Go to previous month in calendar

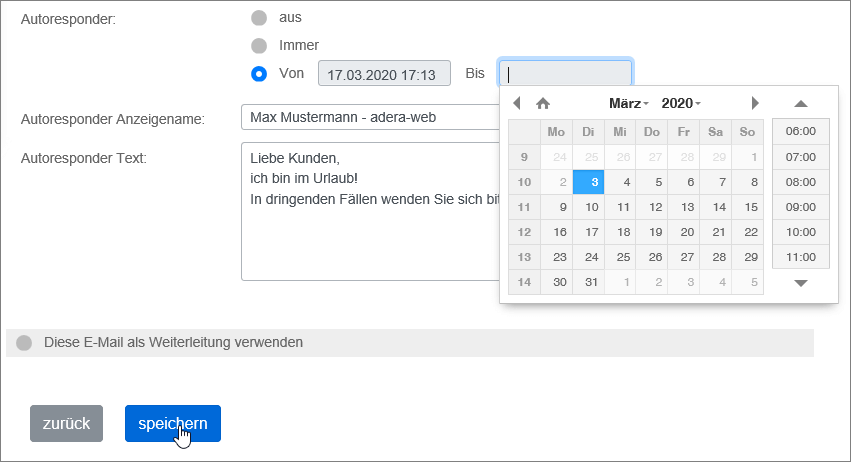[x=517, y=103]
